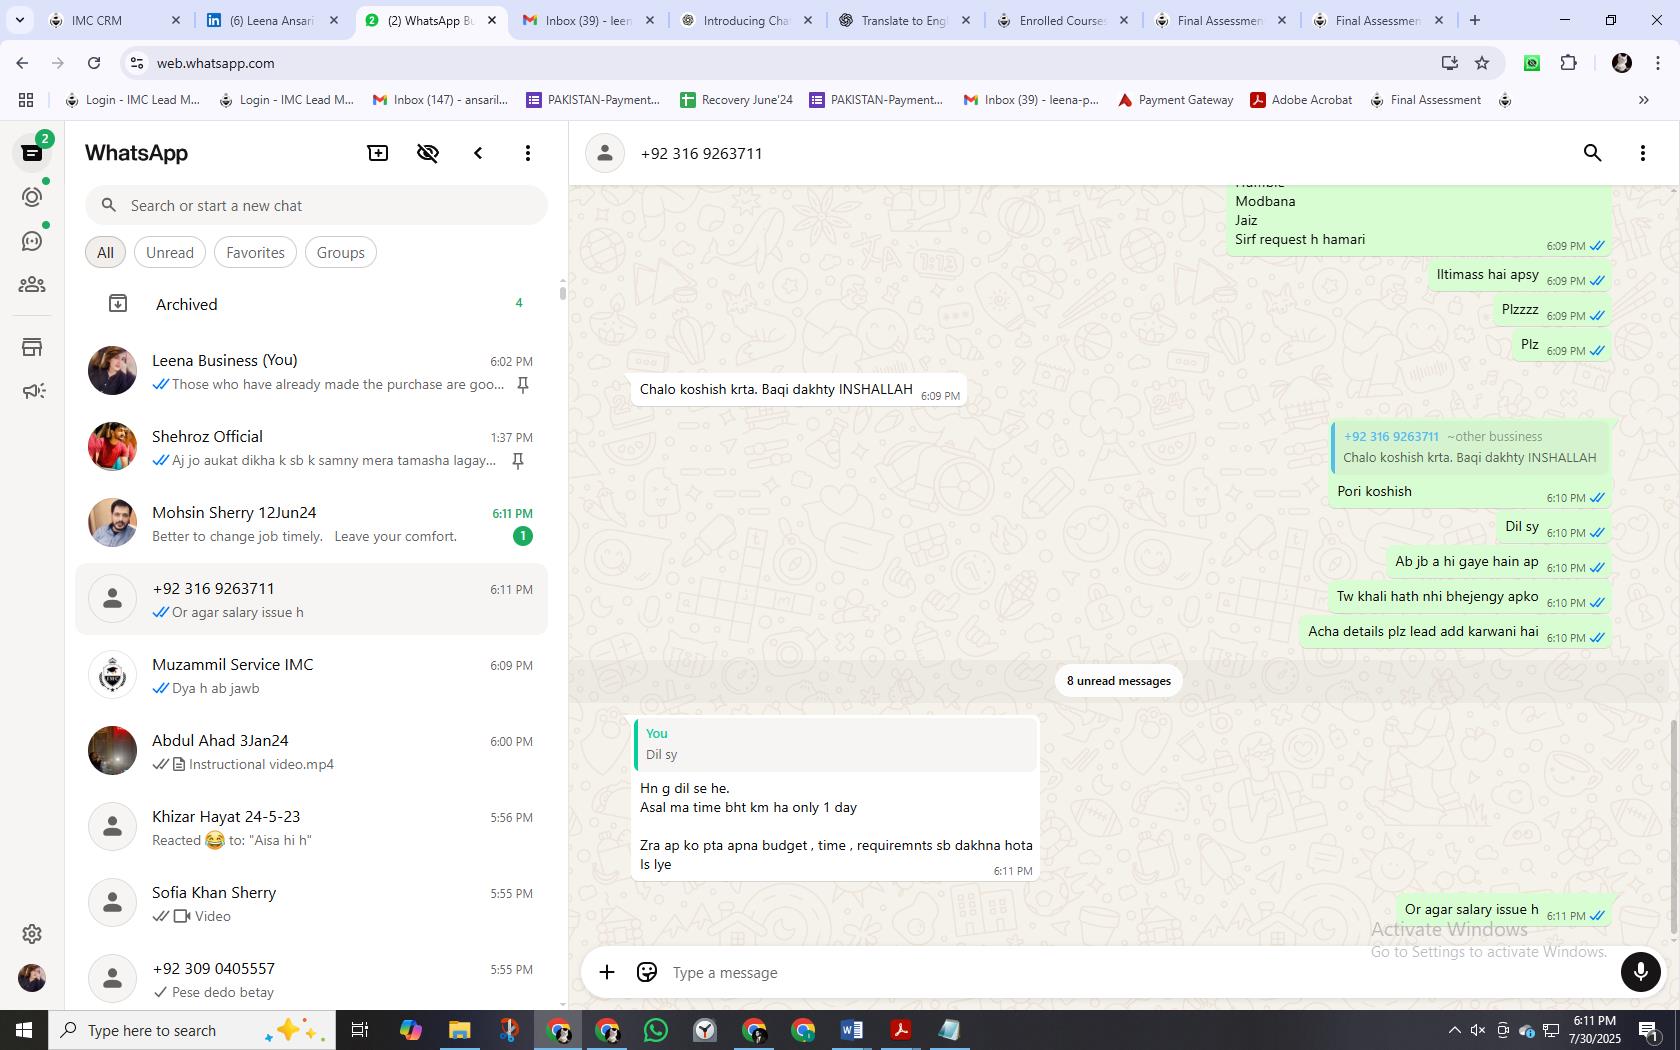1680x1050 pixels.
Task: Search within this conversation magnifier icon
Action: click(x=1593, y=153)
